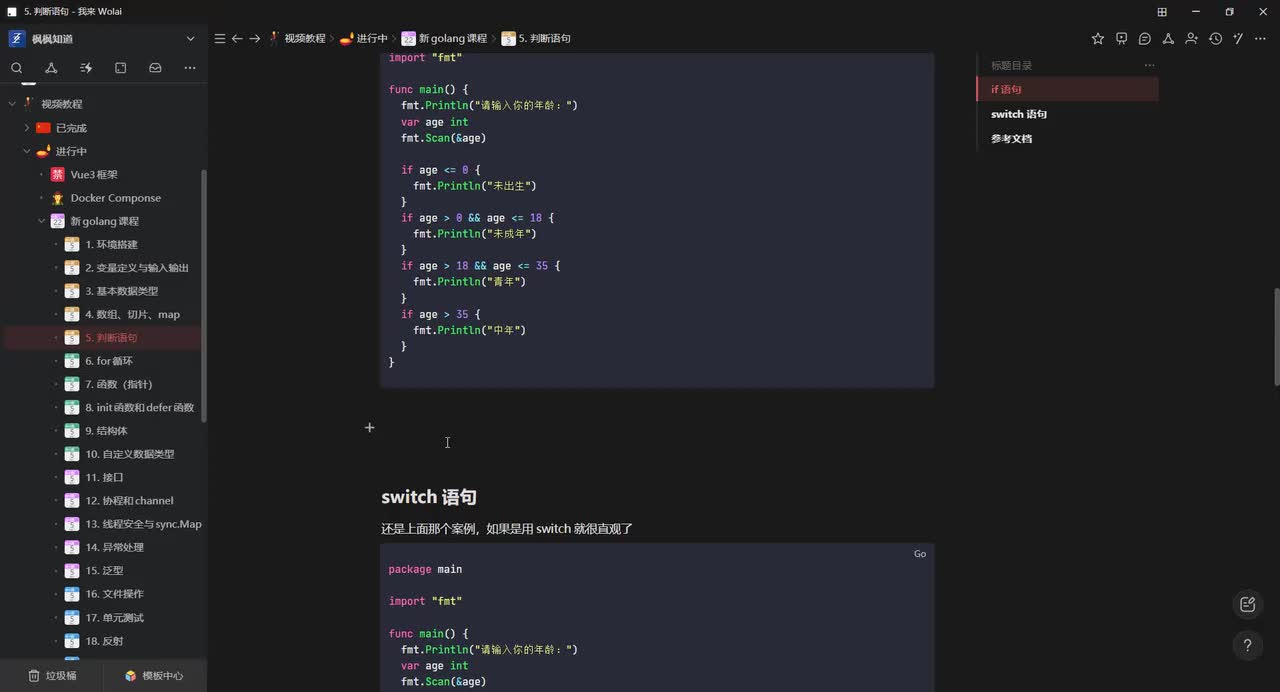Open page 6. for 循环

(x=109, y=361)
